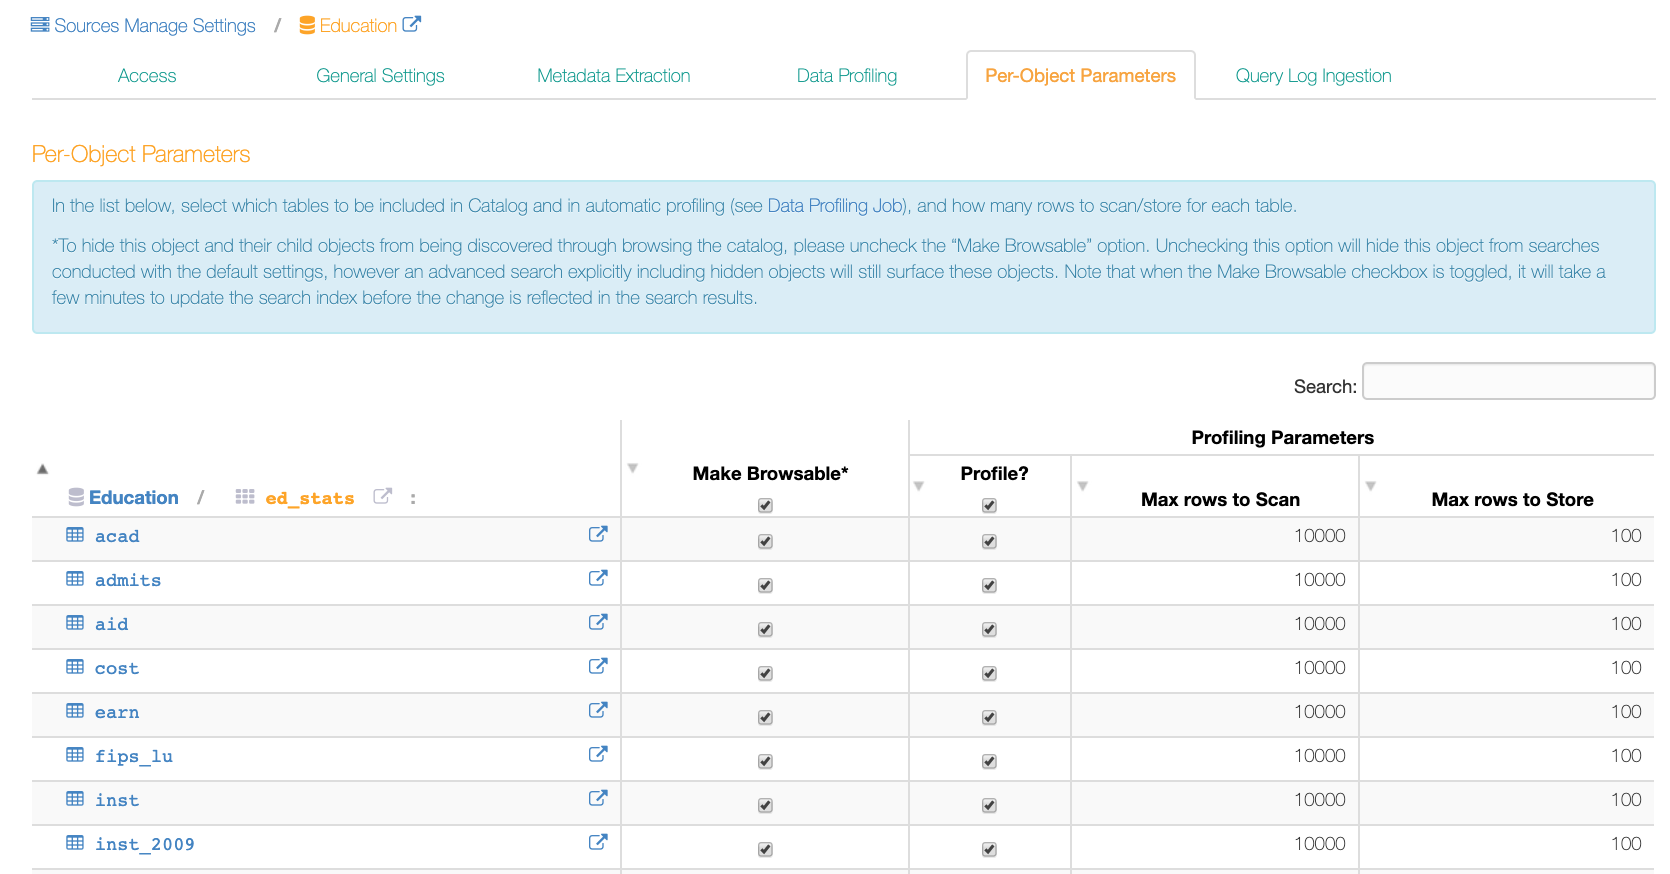
Task: Click external link icon next to Education breadcrumb
Action: click(412, 24)
